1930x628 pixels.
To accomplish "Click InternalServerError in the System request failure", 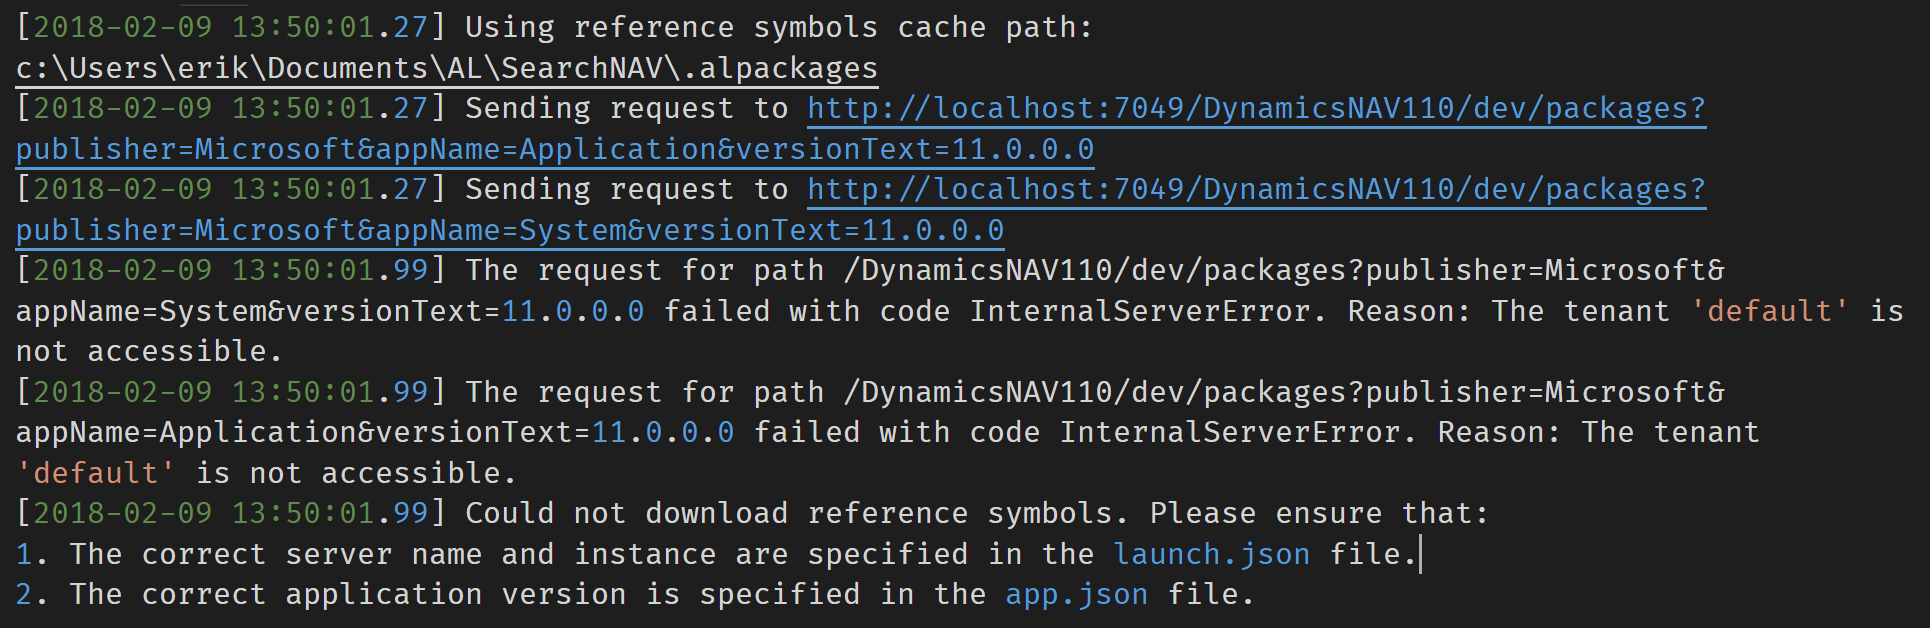I will tap(1140, 311).
